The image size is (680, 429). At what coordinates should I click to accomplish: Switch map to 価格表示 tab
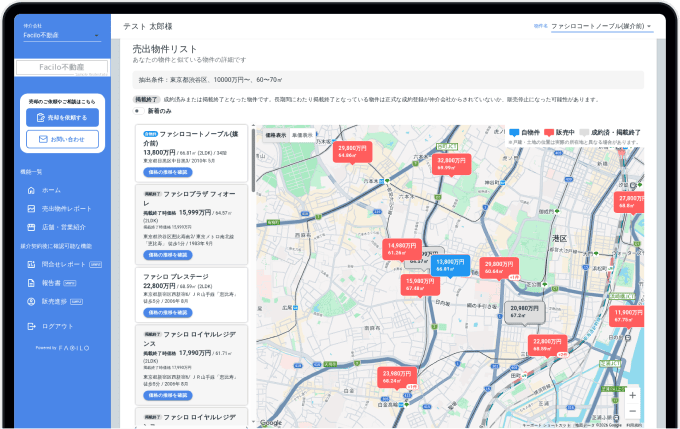tap(275, 135)
